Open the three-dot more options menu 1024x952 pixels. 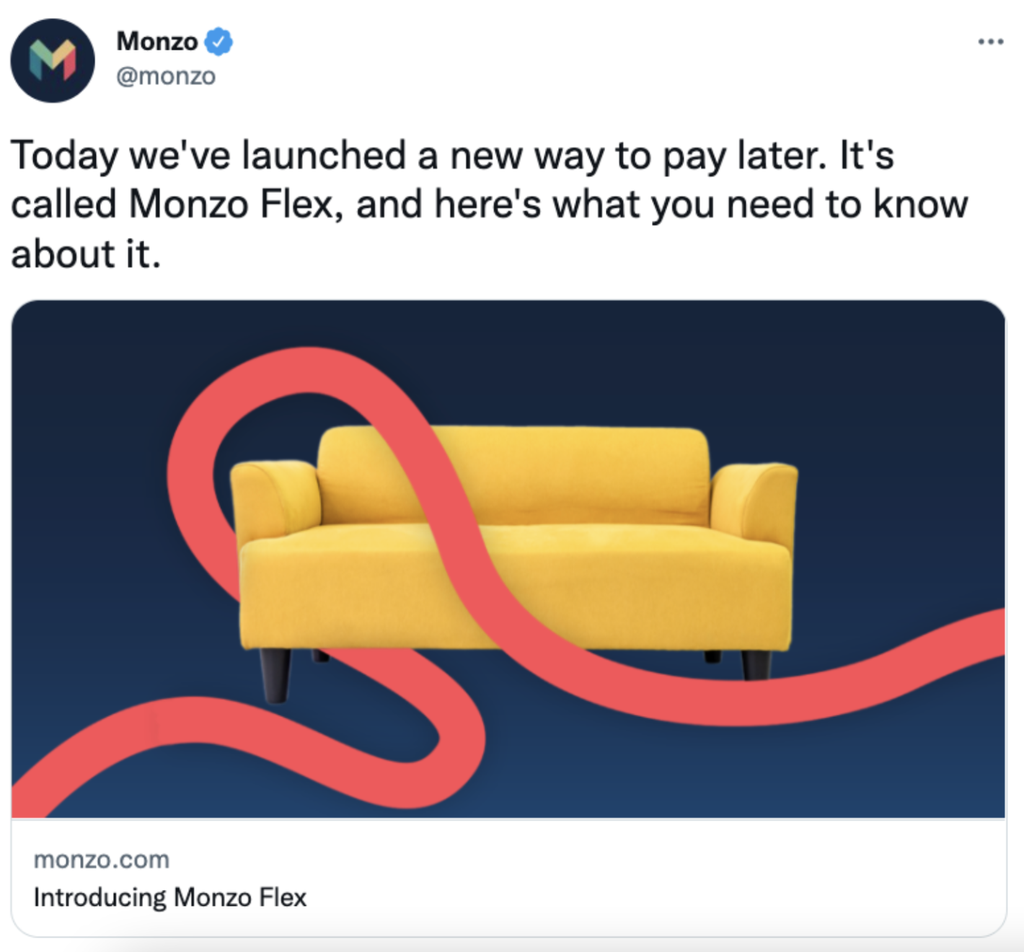(x=991, y=42)
